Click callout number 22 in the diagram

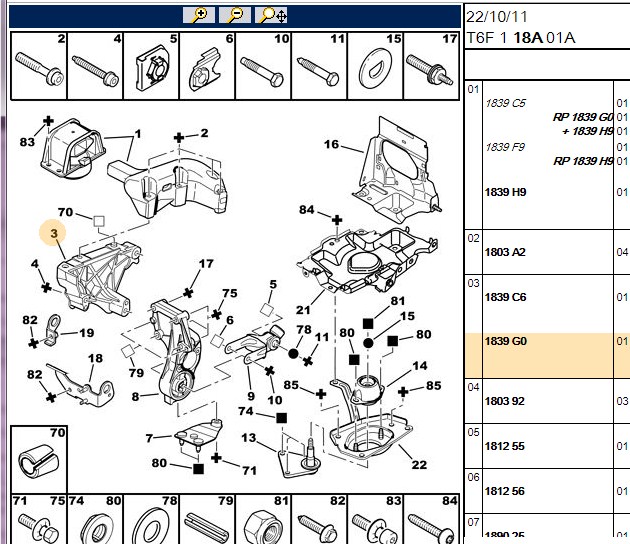click(x=419, y=465)
